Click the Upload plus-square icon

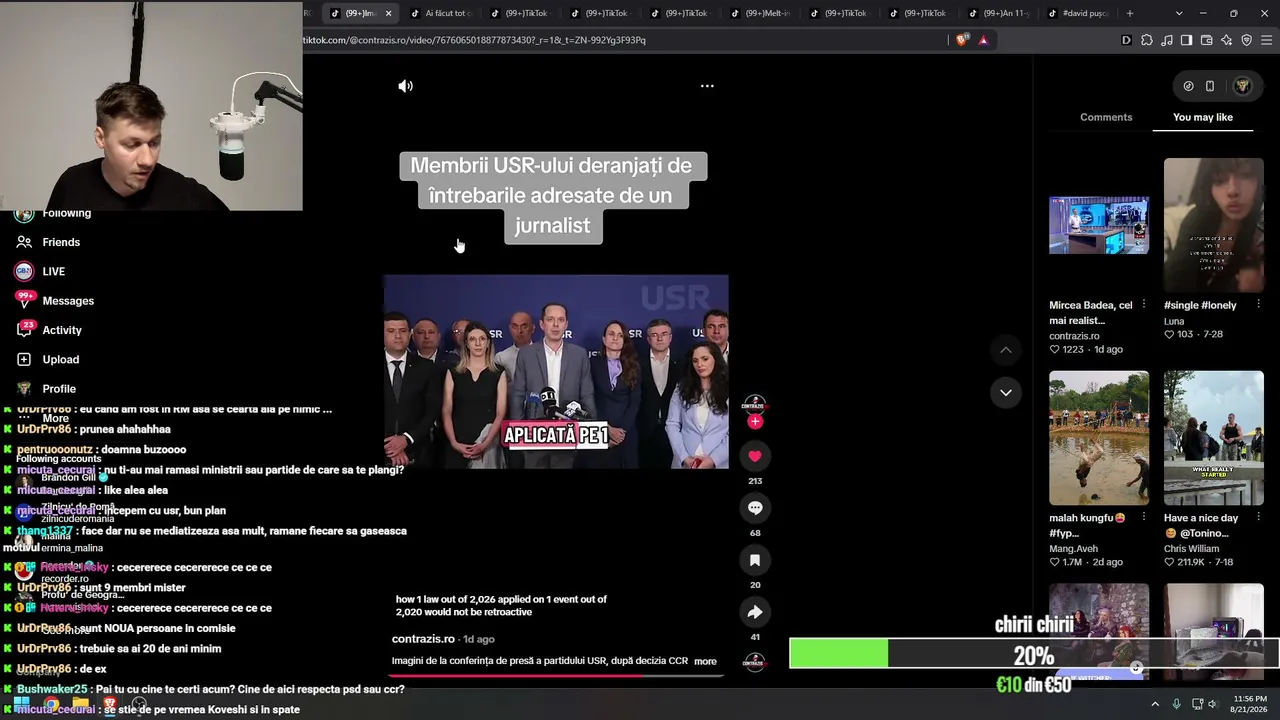click(24, 359)
